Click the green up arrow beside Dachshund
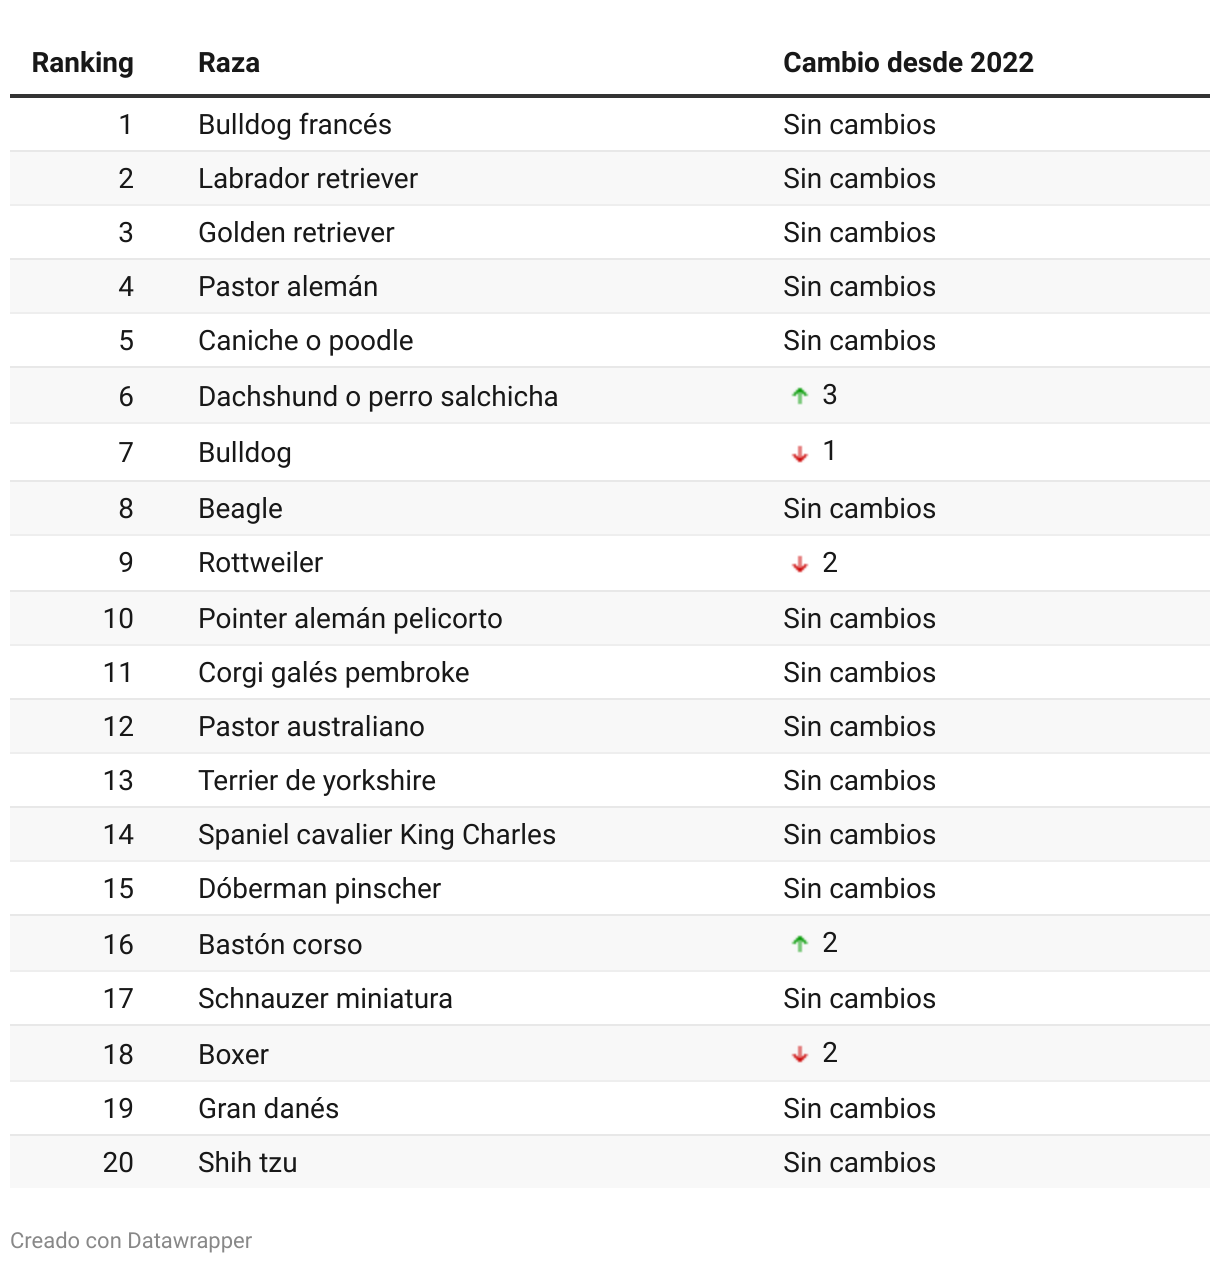 click(x=799, y=396)
